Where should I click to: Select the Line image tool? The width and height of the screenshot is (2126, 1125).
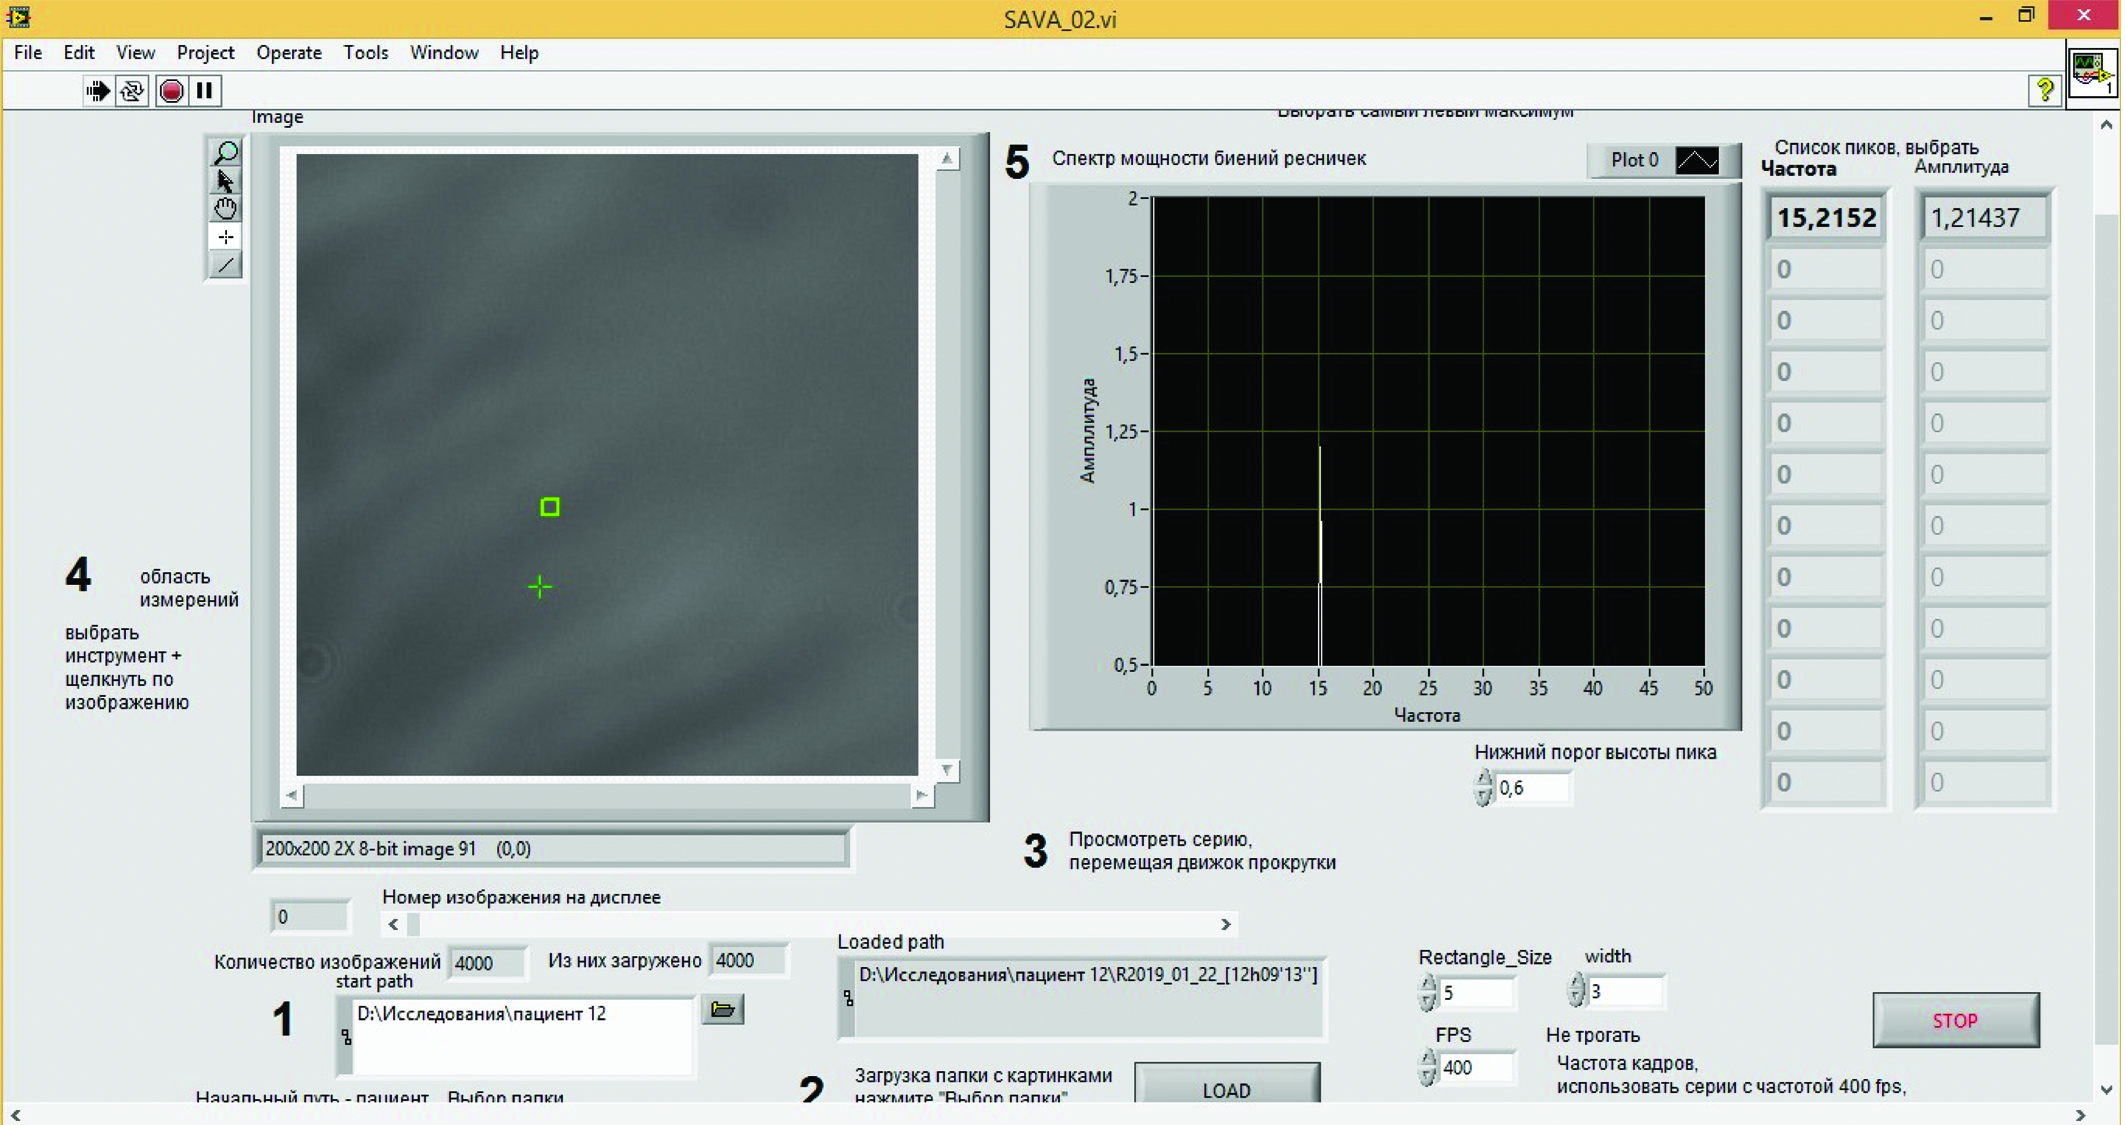pyautogui.click(x=226, y=265)
